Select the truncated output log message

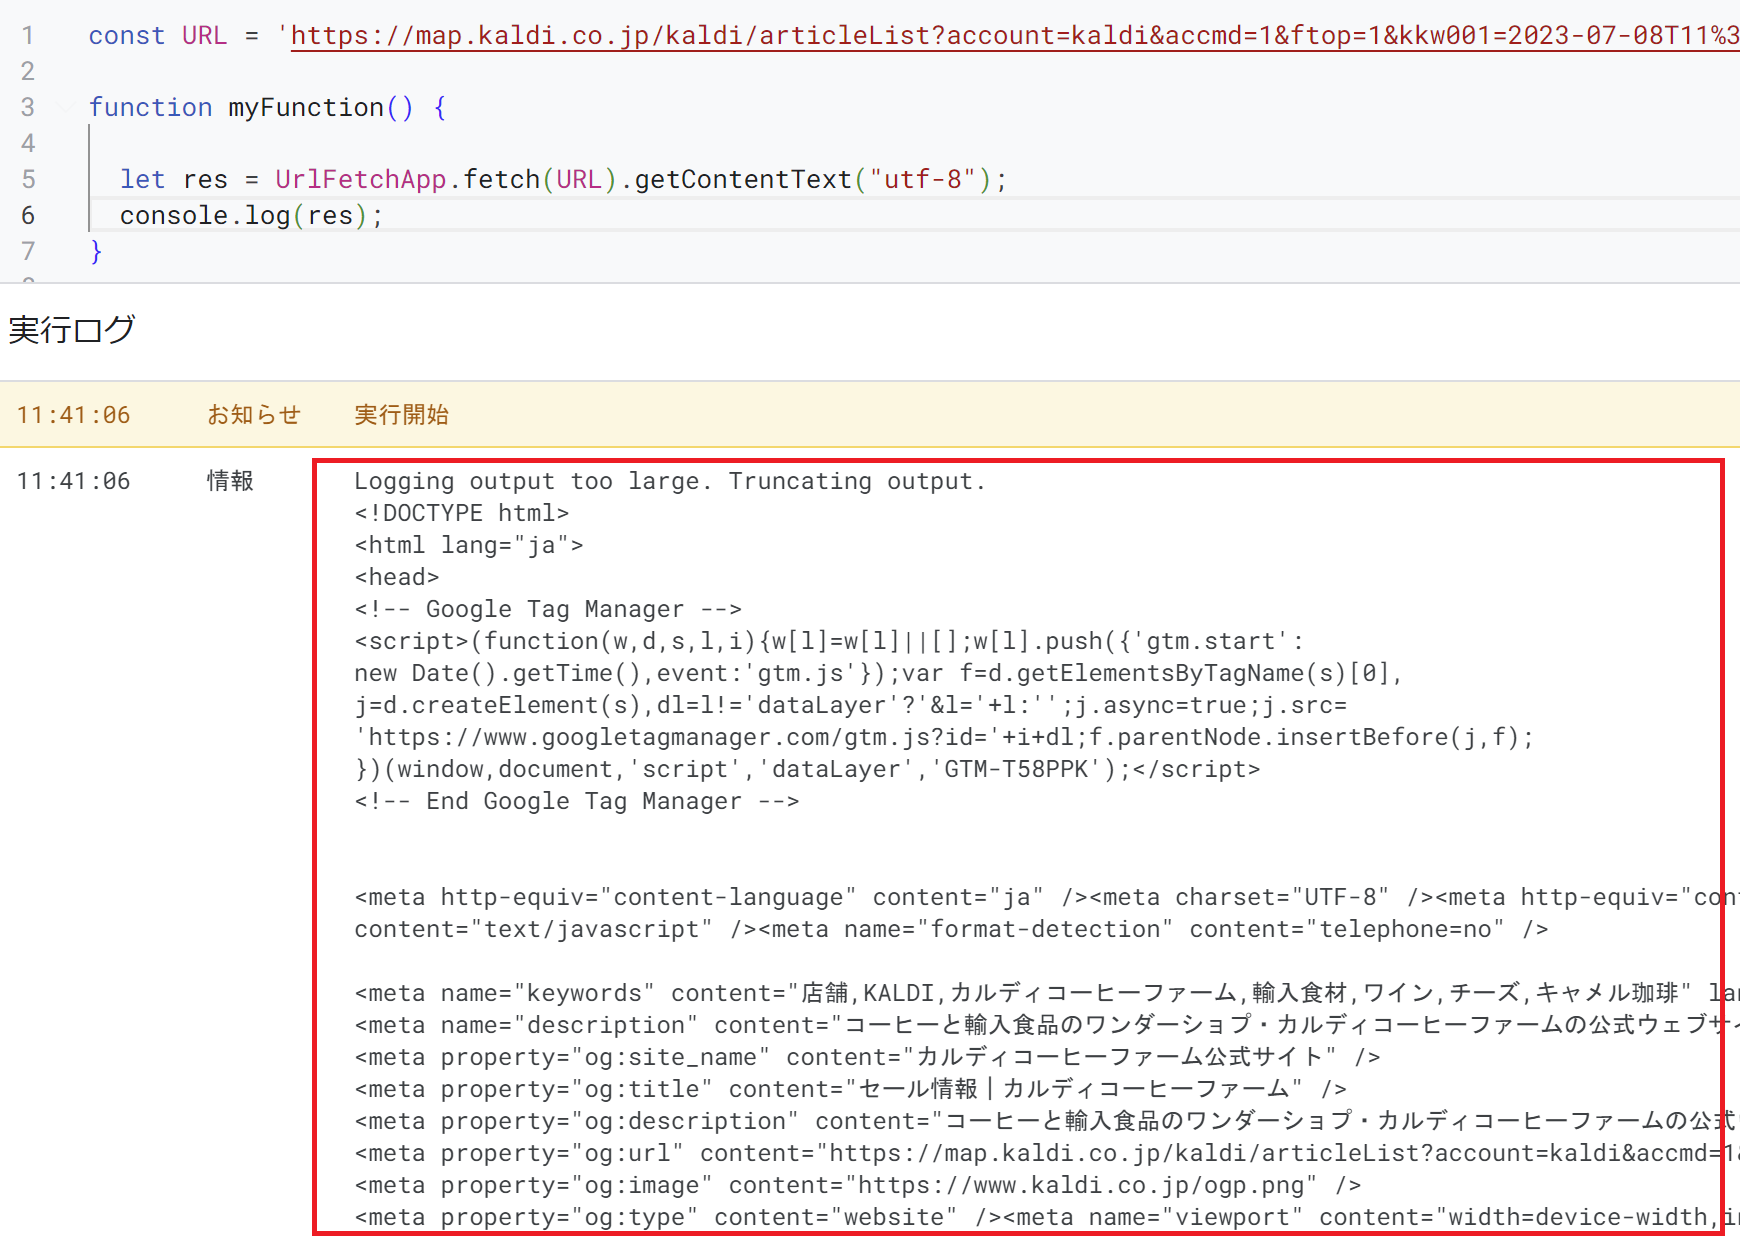pyautogui.click(x=669, y=481)
